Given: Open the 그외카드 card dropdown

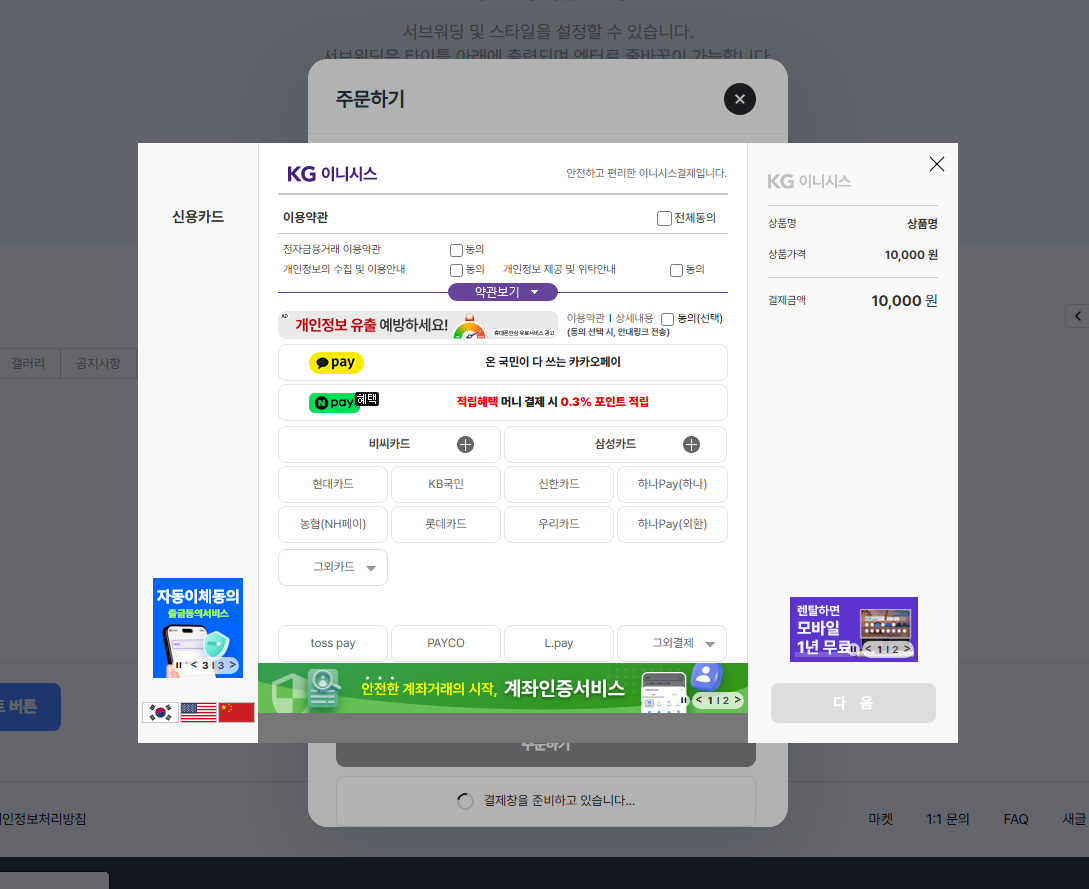Looking at the screenshot, I should [x=333, y=567].
